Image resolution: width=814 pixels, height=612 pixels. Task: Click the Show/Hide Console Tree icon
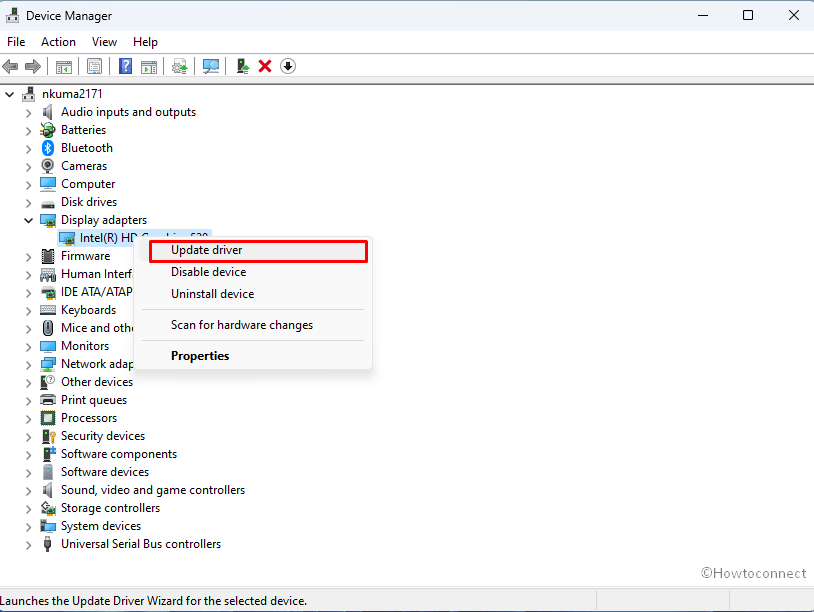(x=64, y=66)
